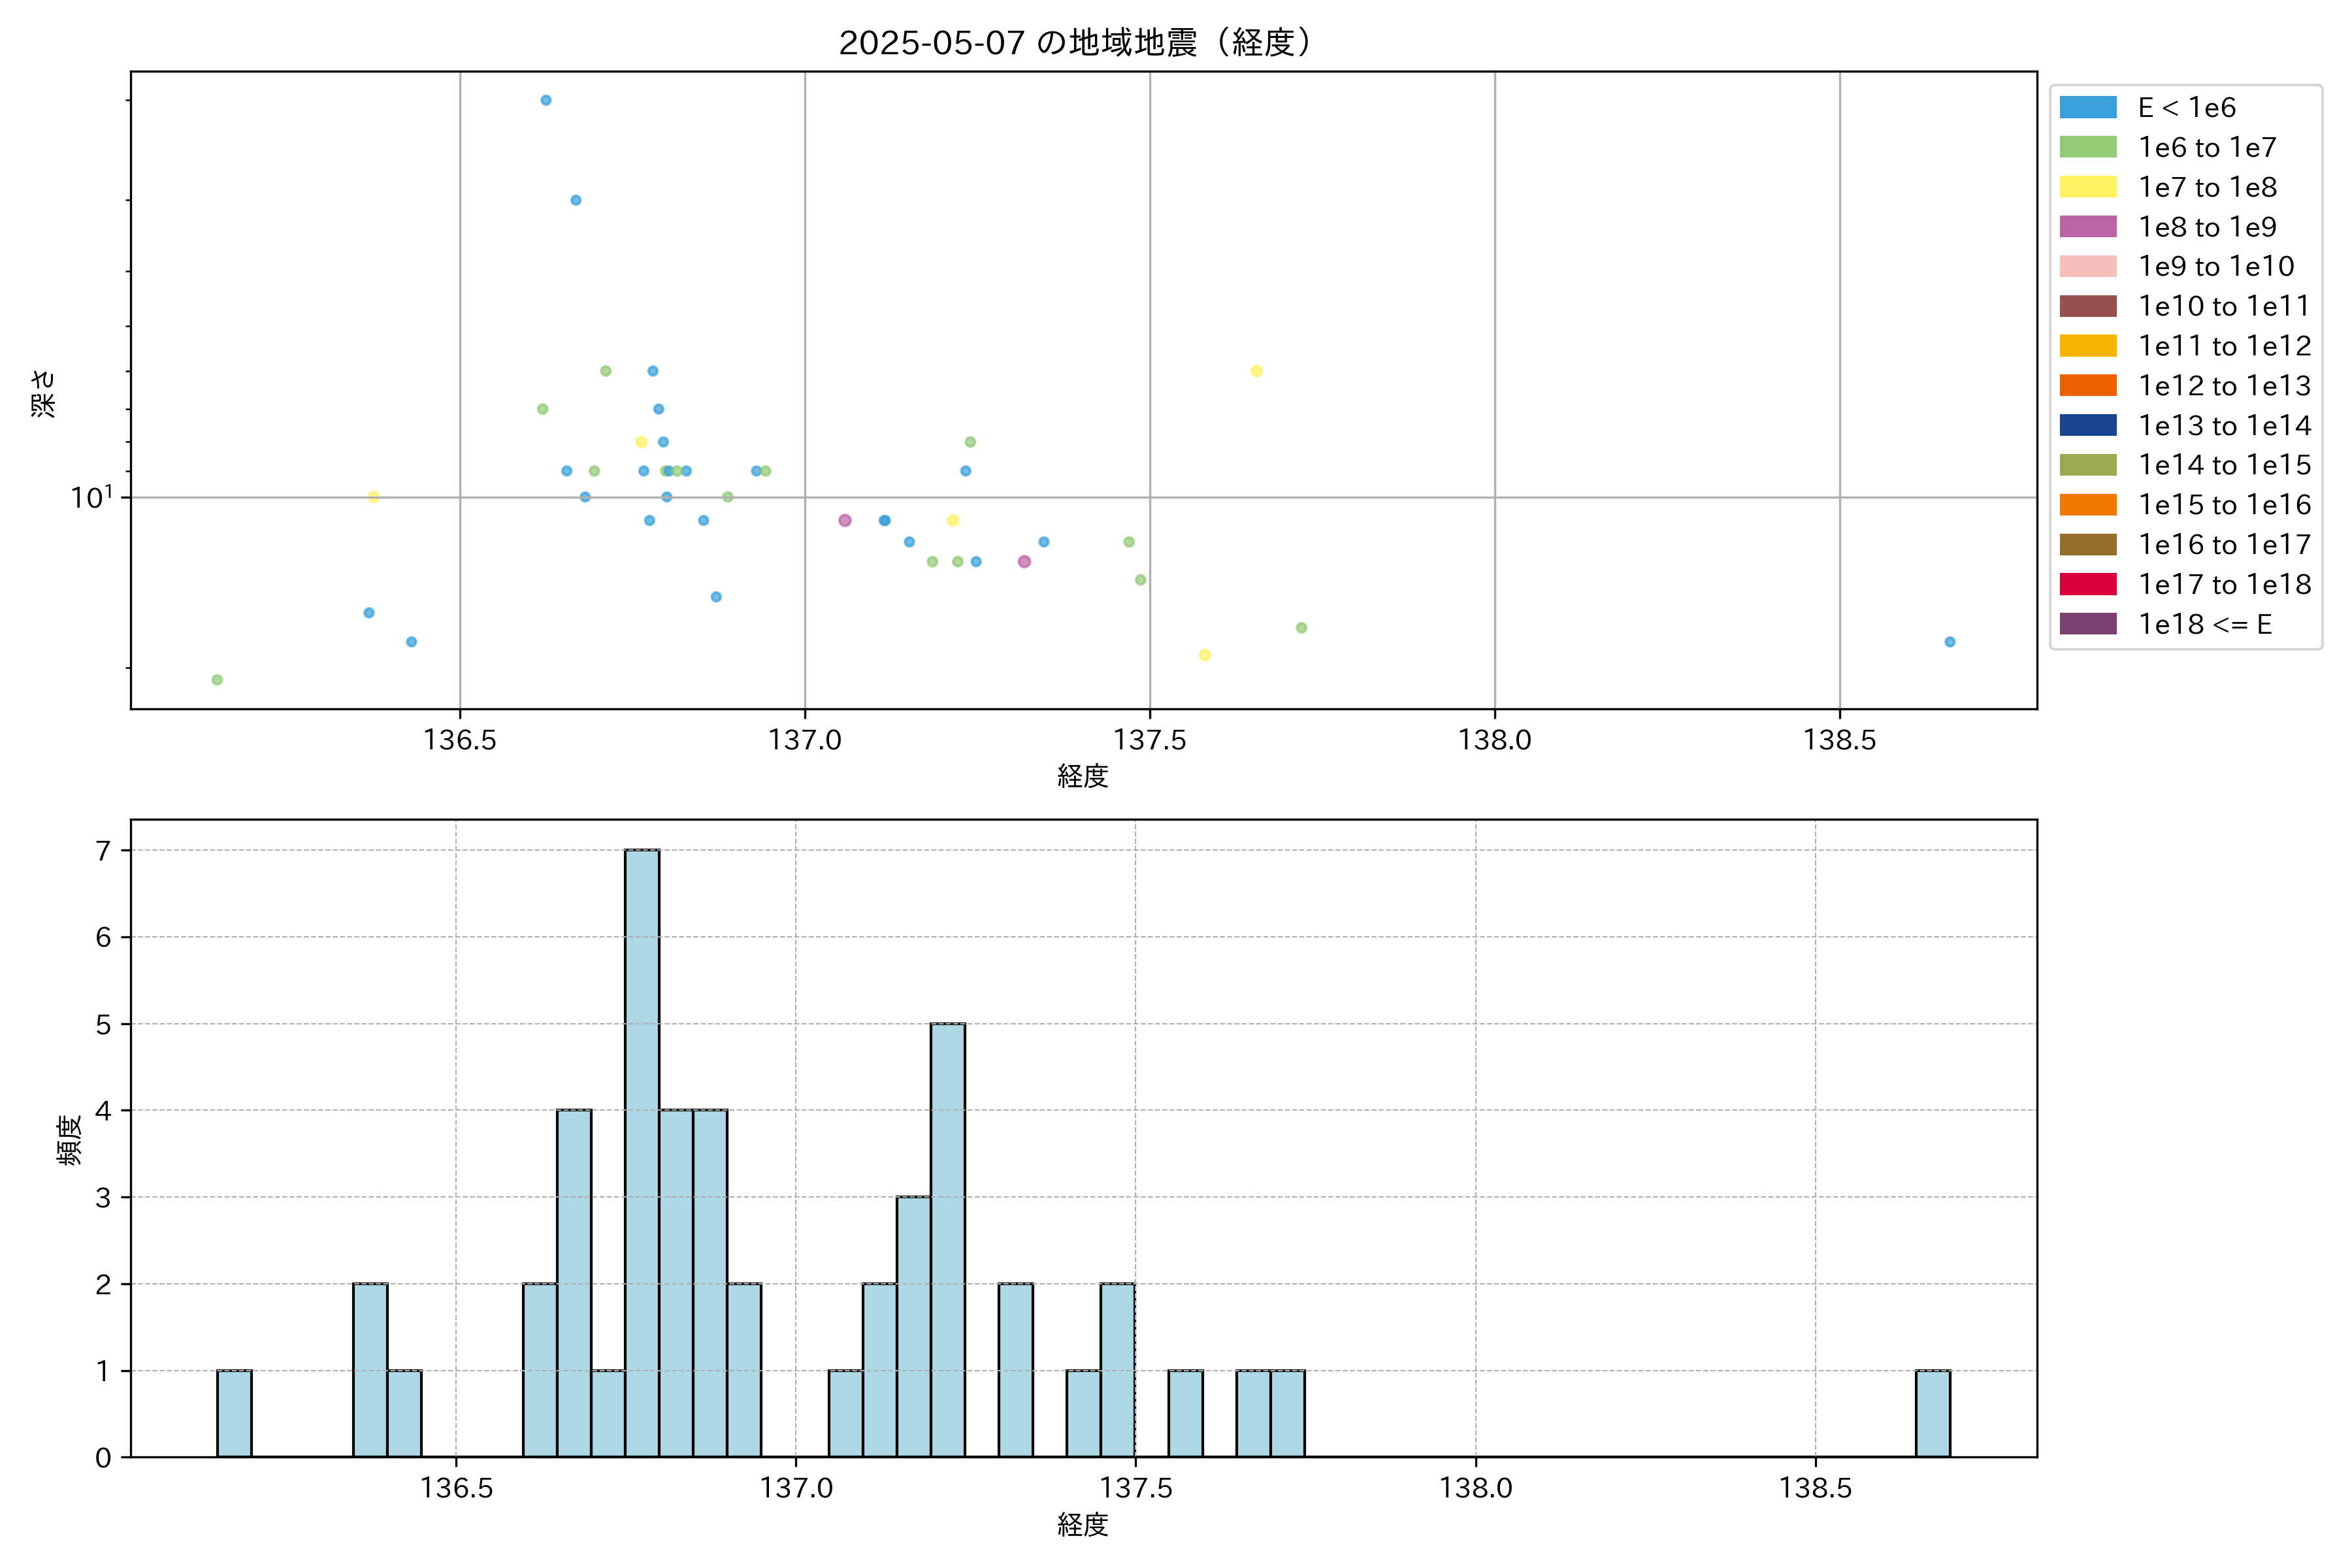Click the brown '1e10 to 1e11' legend swatch

pos(2087,306)
